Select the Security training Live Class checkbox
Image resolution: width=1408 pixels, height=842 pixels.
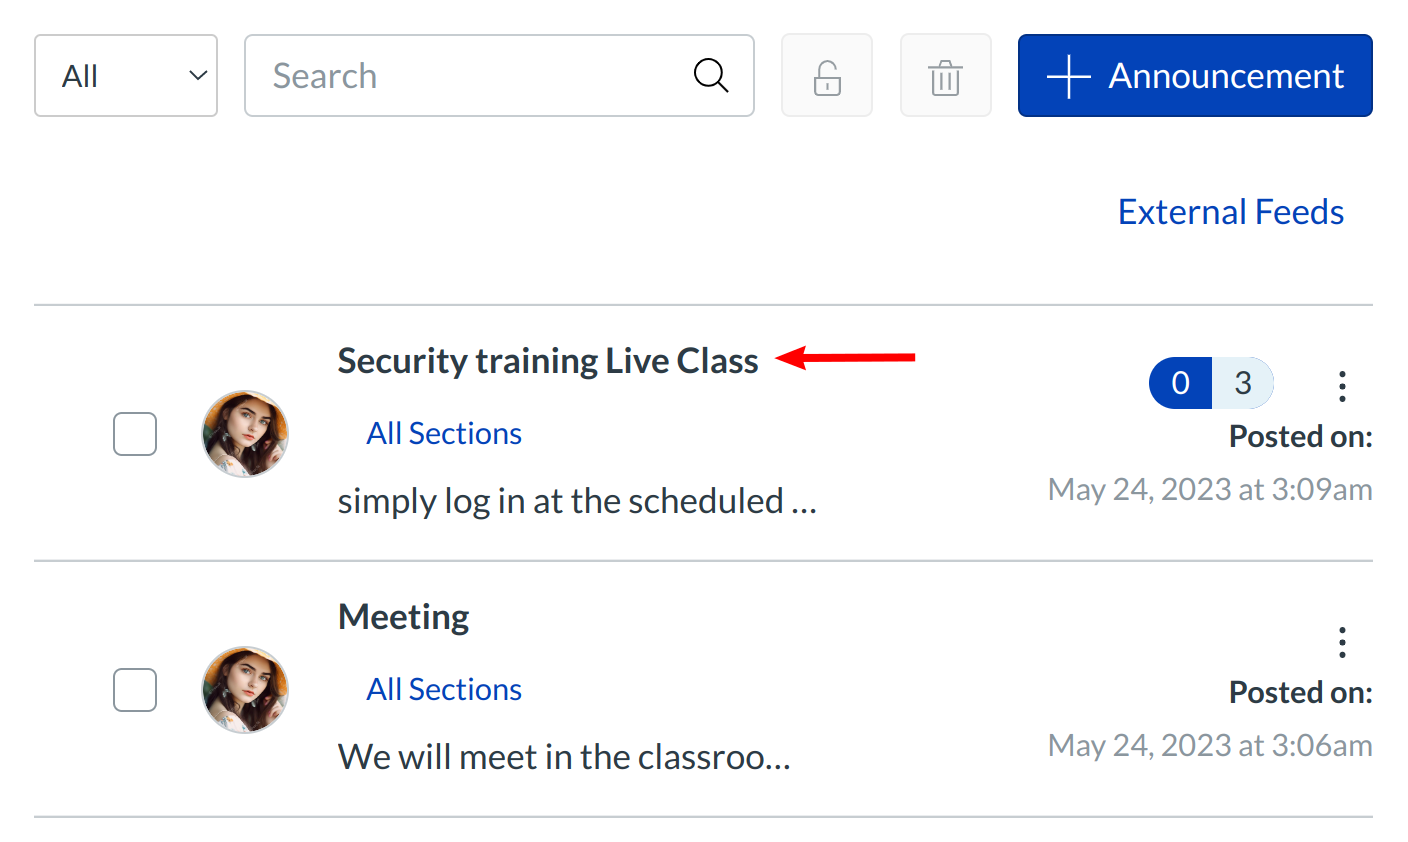point(135,434)
